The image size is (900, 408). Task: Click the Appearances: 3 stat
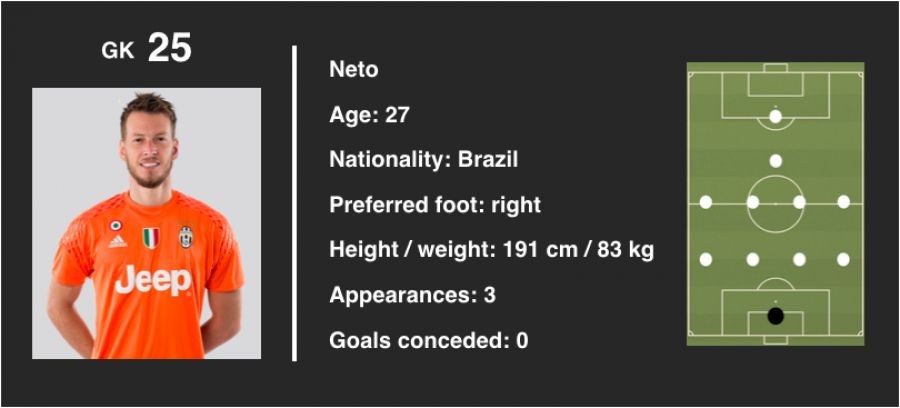(412, 295)
